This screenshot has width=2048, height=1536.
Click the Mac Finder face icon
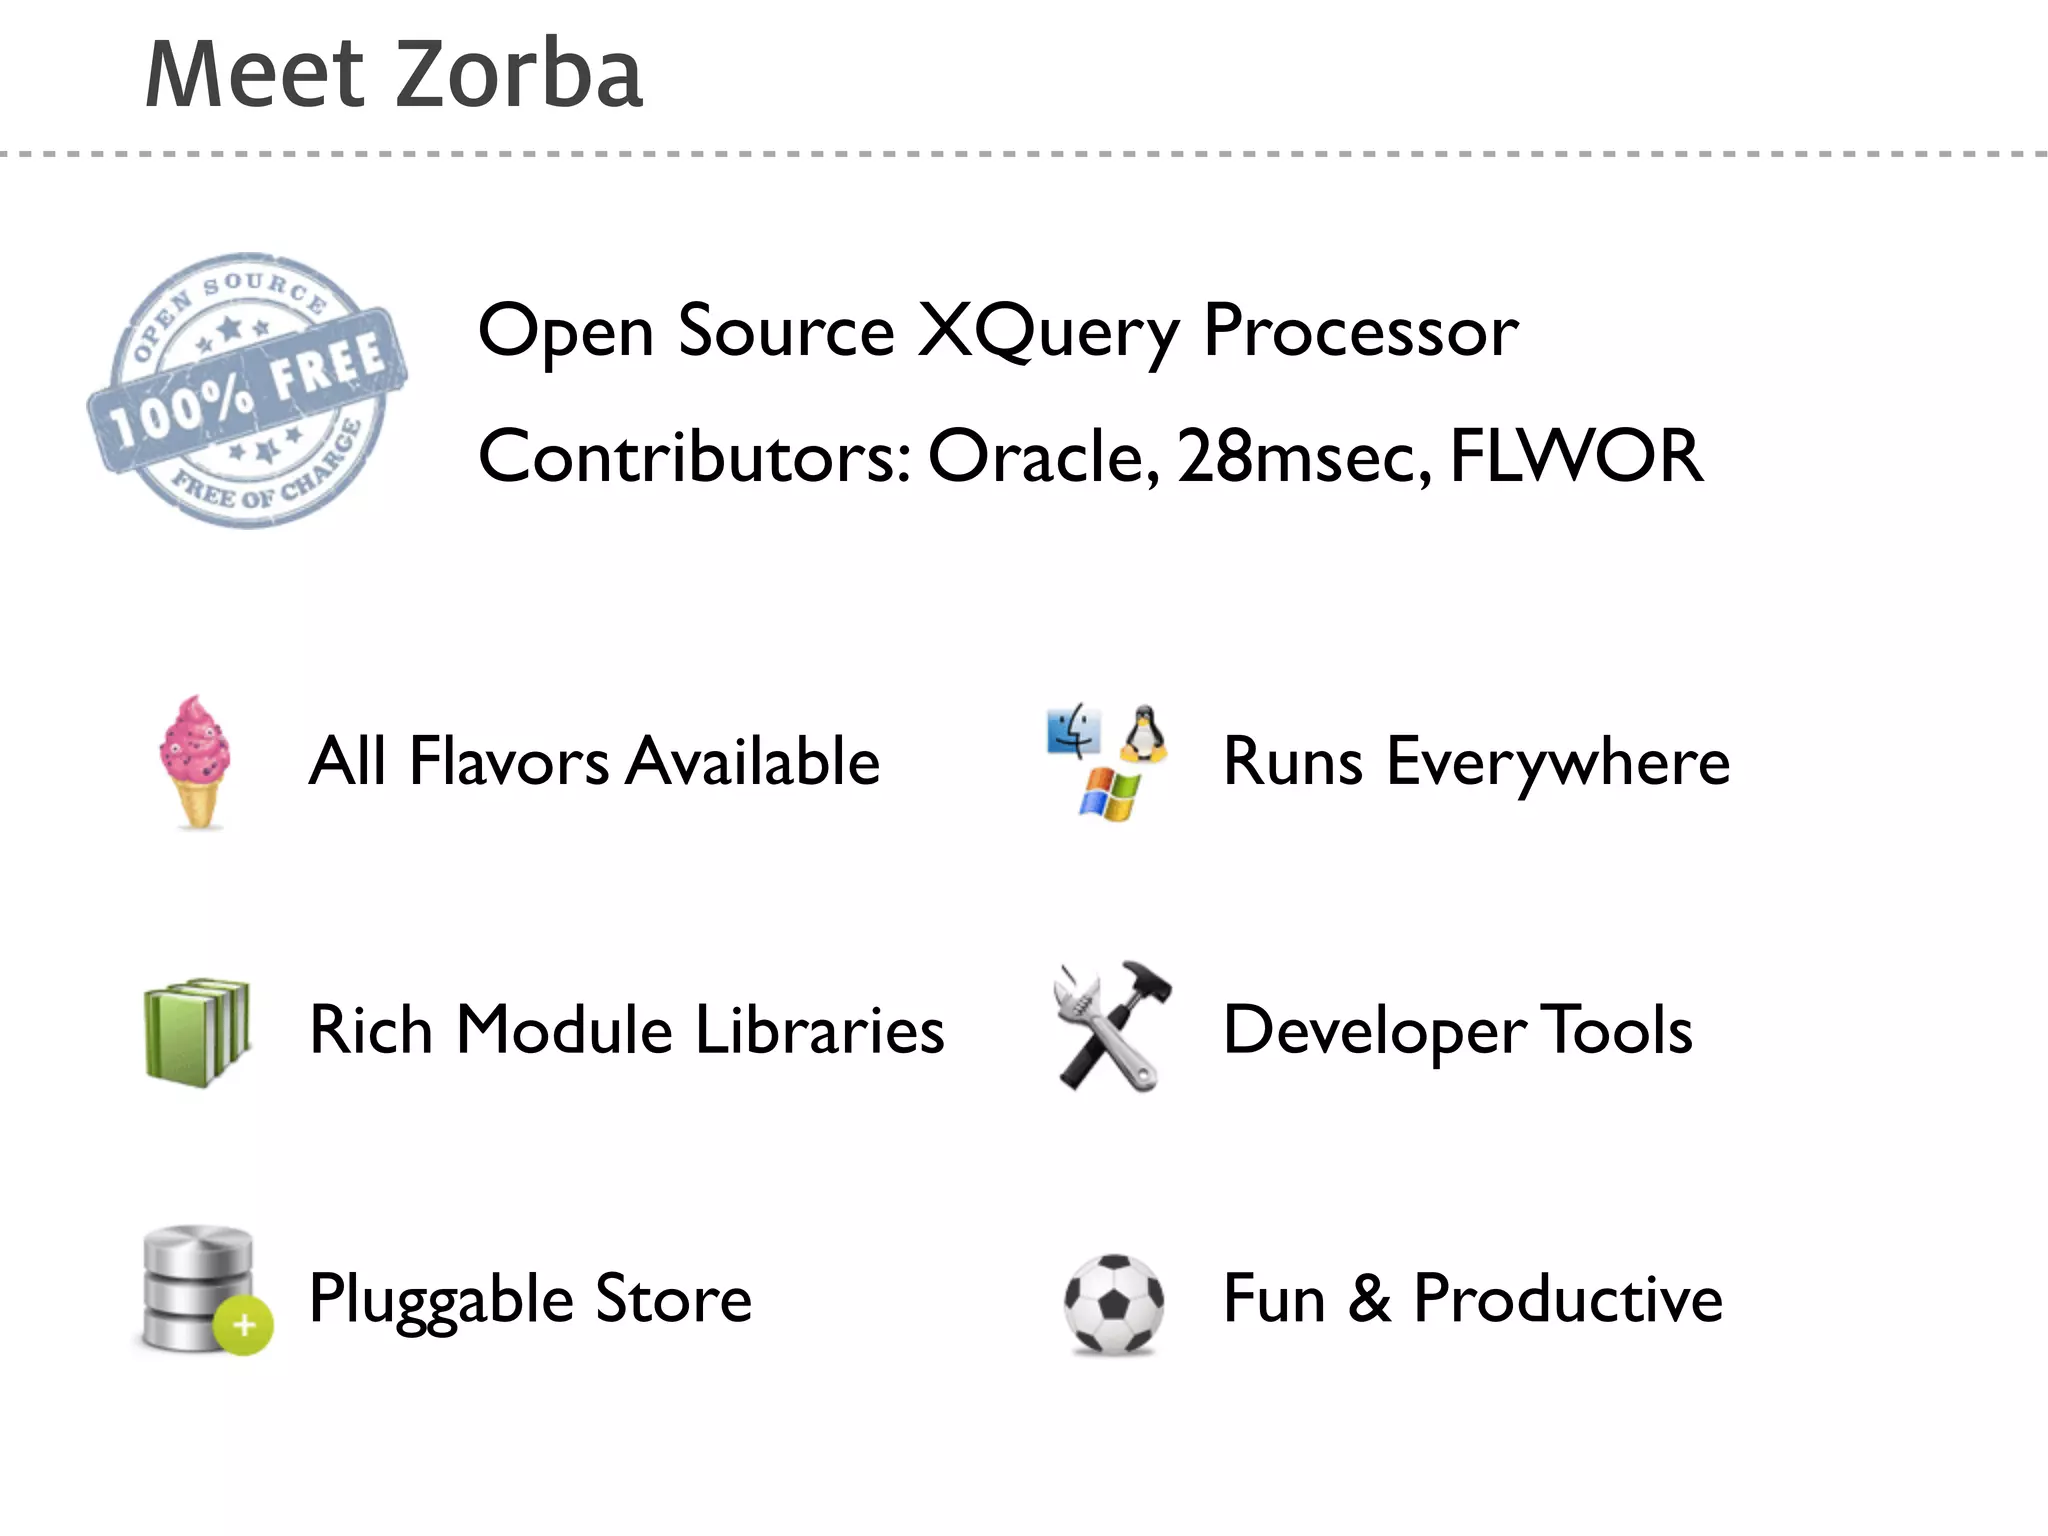[1073, 733]
